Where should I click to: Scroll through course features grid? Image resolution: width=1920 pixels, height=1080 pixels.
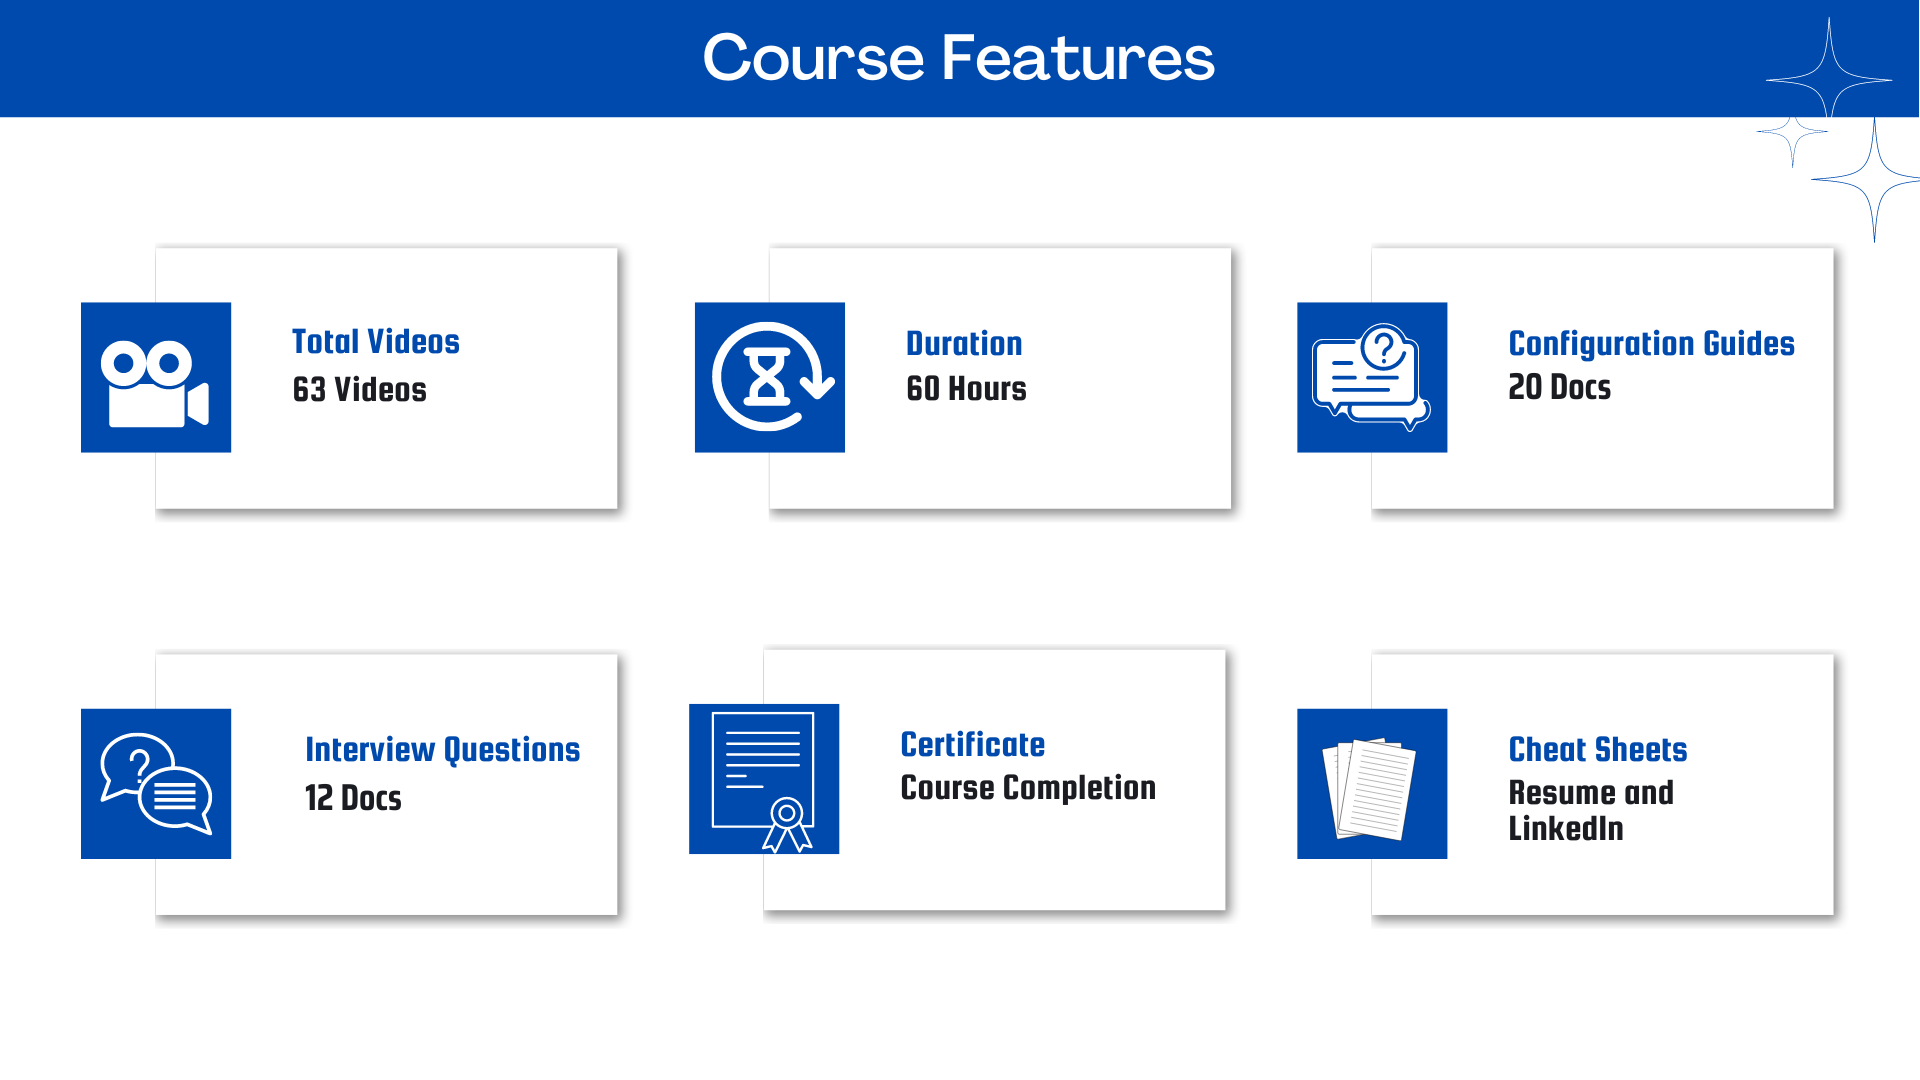click(960, 580)
